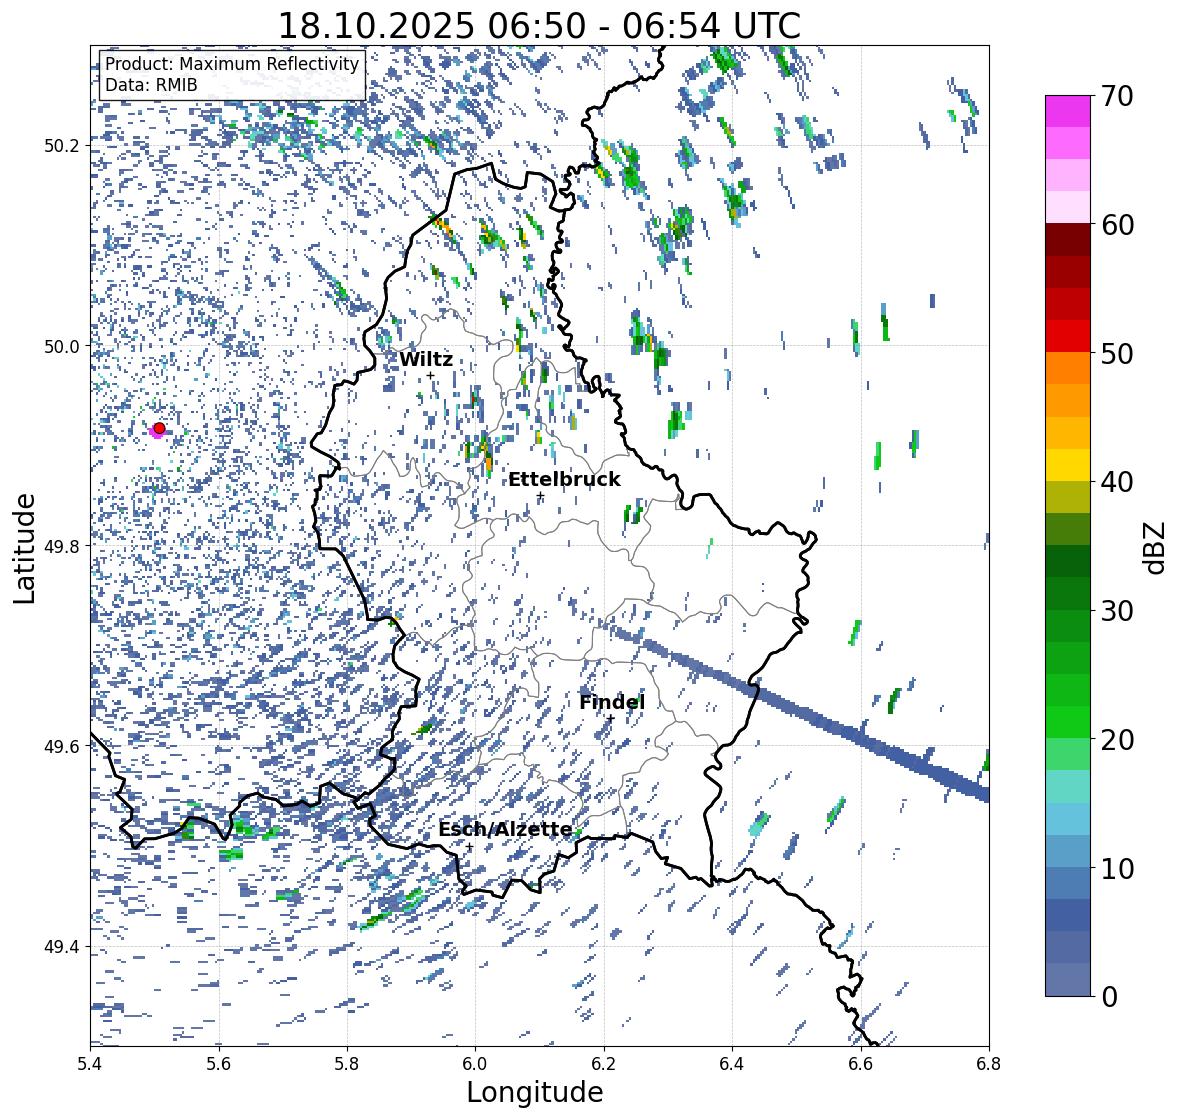Click the cross marker under Esch/Alzette
1179x1117 pixels.
pyautogui.click(x=470, y=847)
